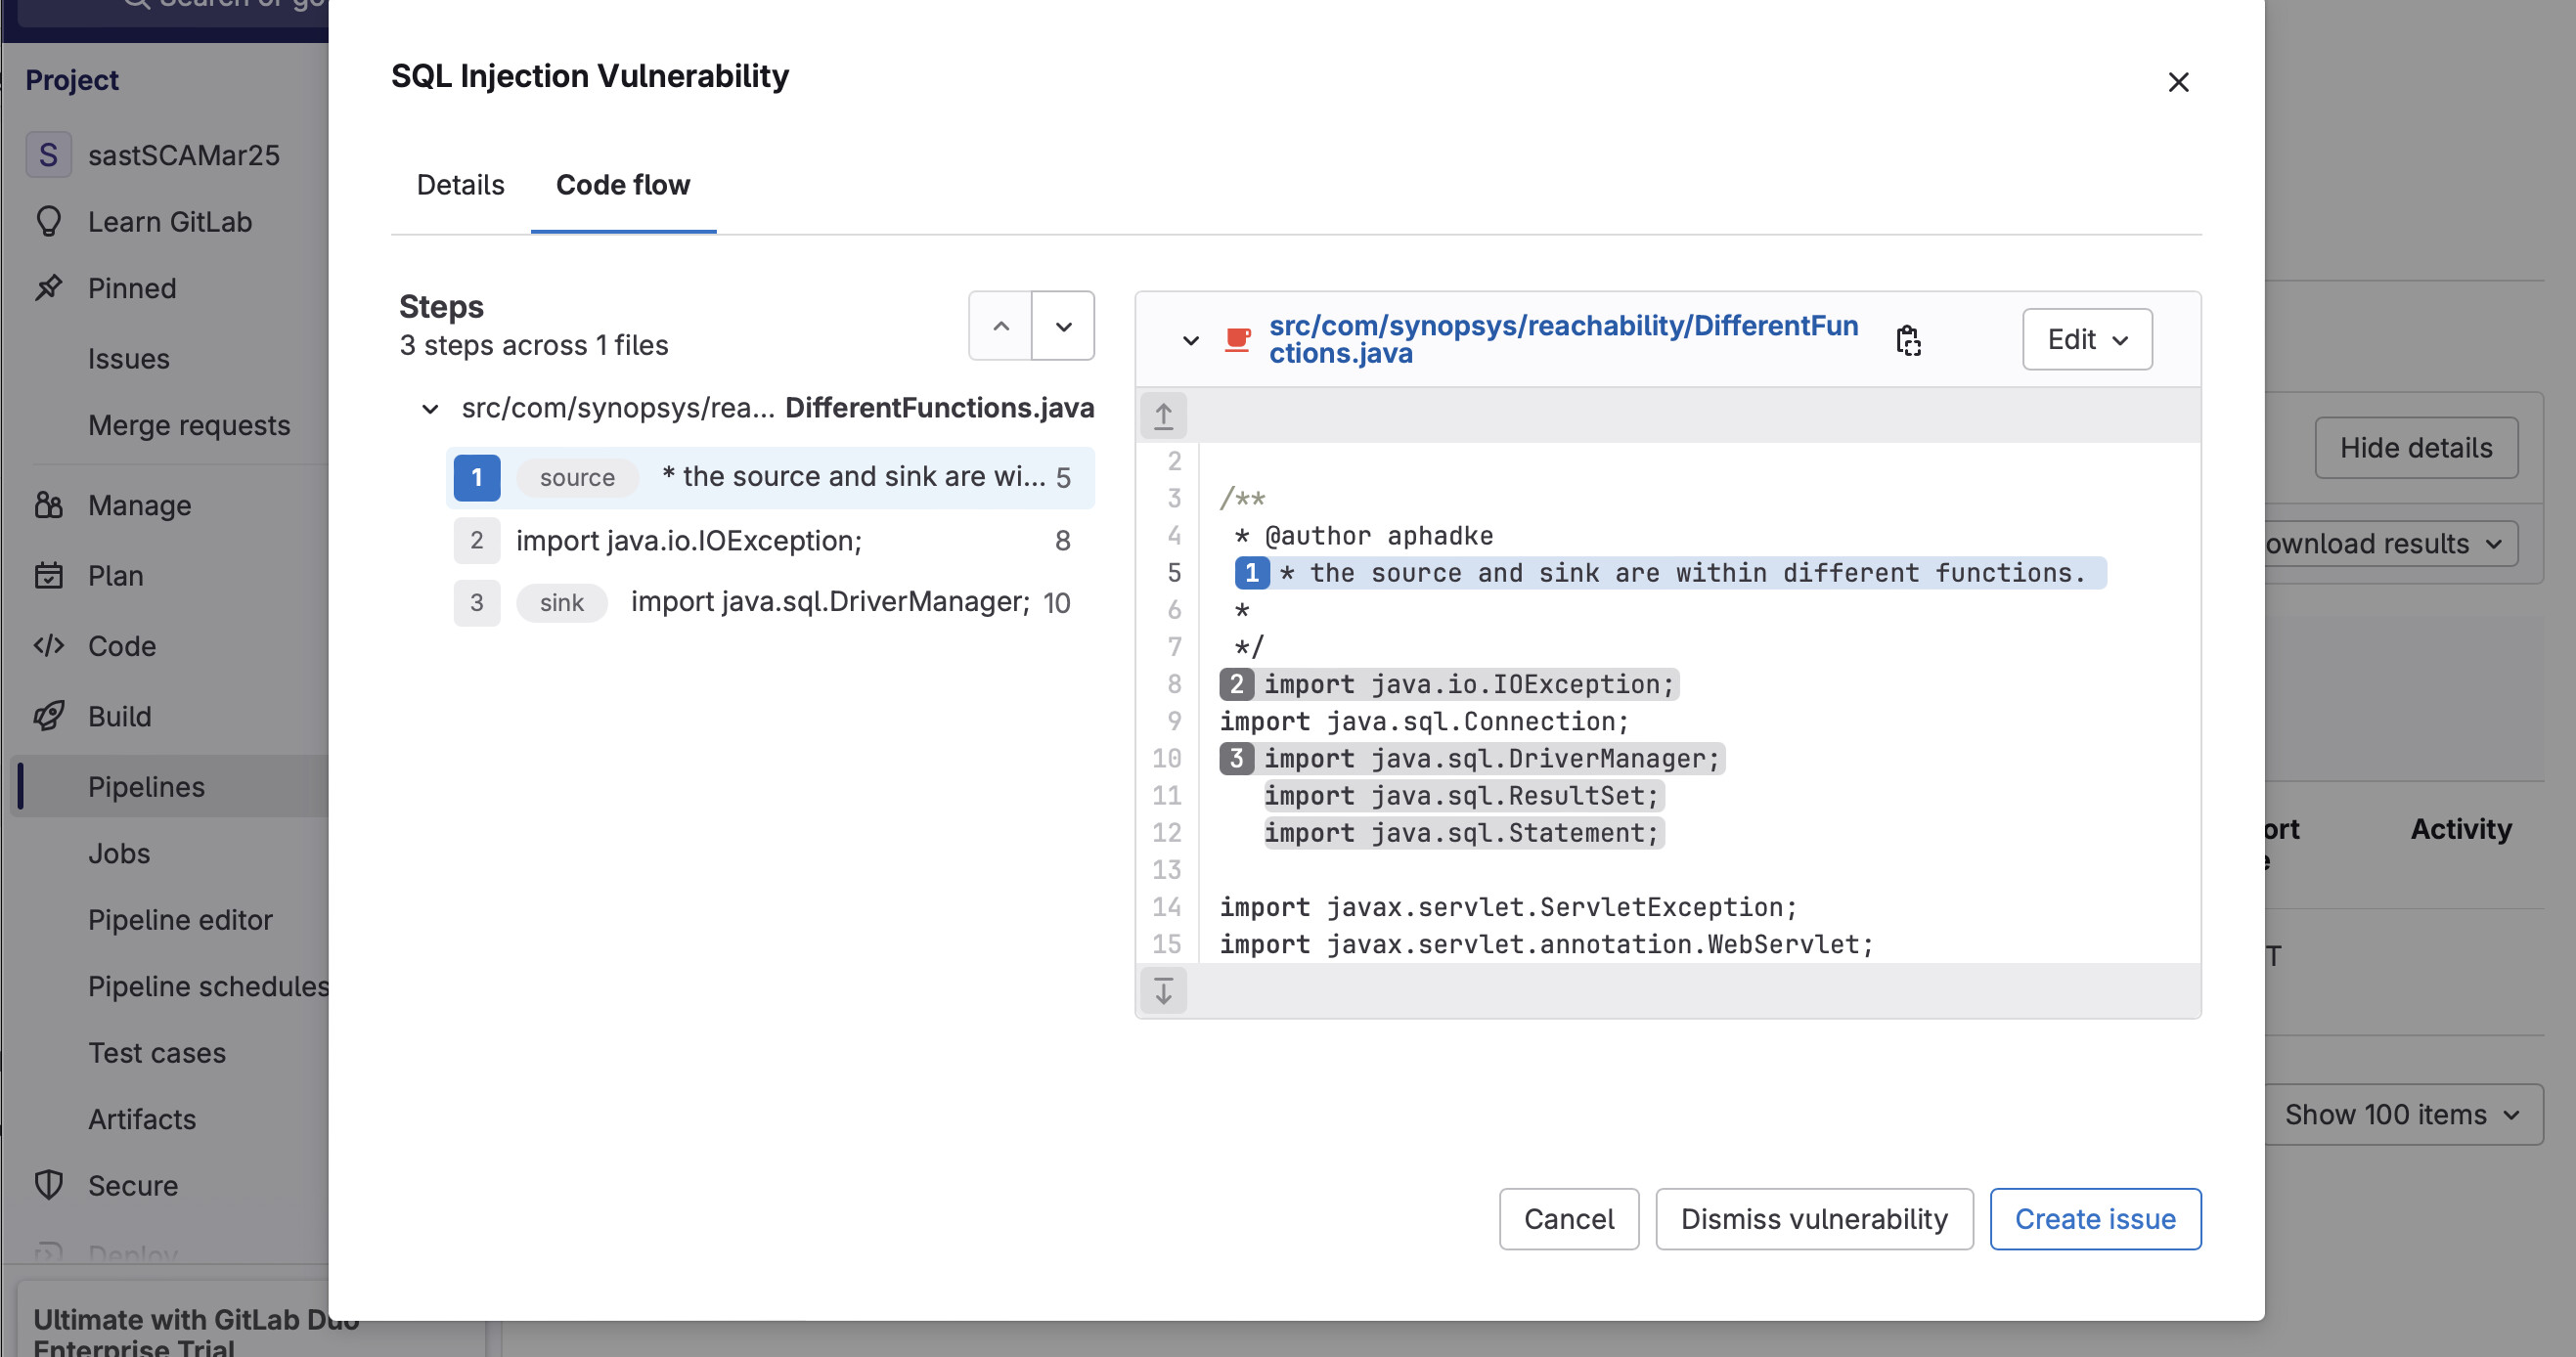The width and height of the screenshot is (2576, 1357).
Task: Click Dismiss vulnerability
Action: click(x=1814, y=1218)
